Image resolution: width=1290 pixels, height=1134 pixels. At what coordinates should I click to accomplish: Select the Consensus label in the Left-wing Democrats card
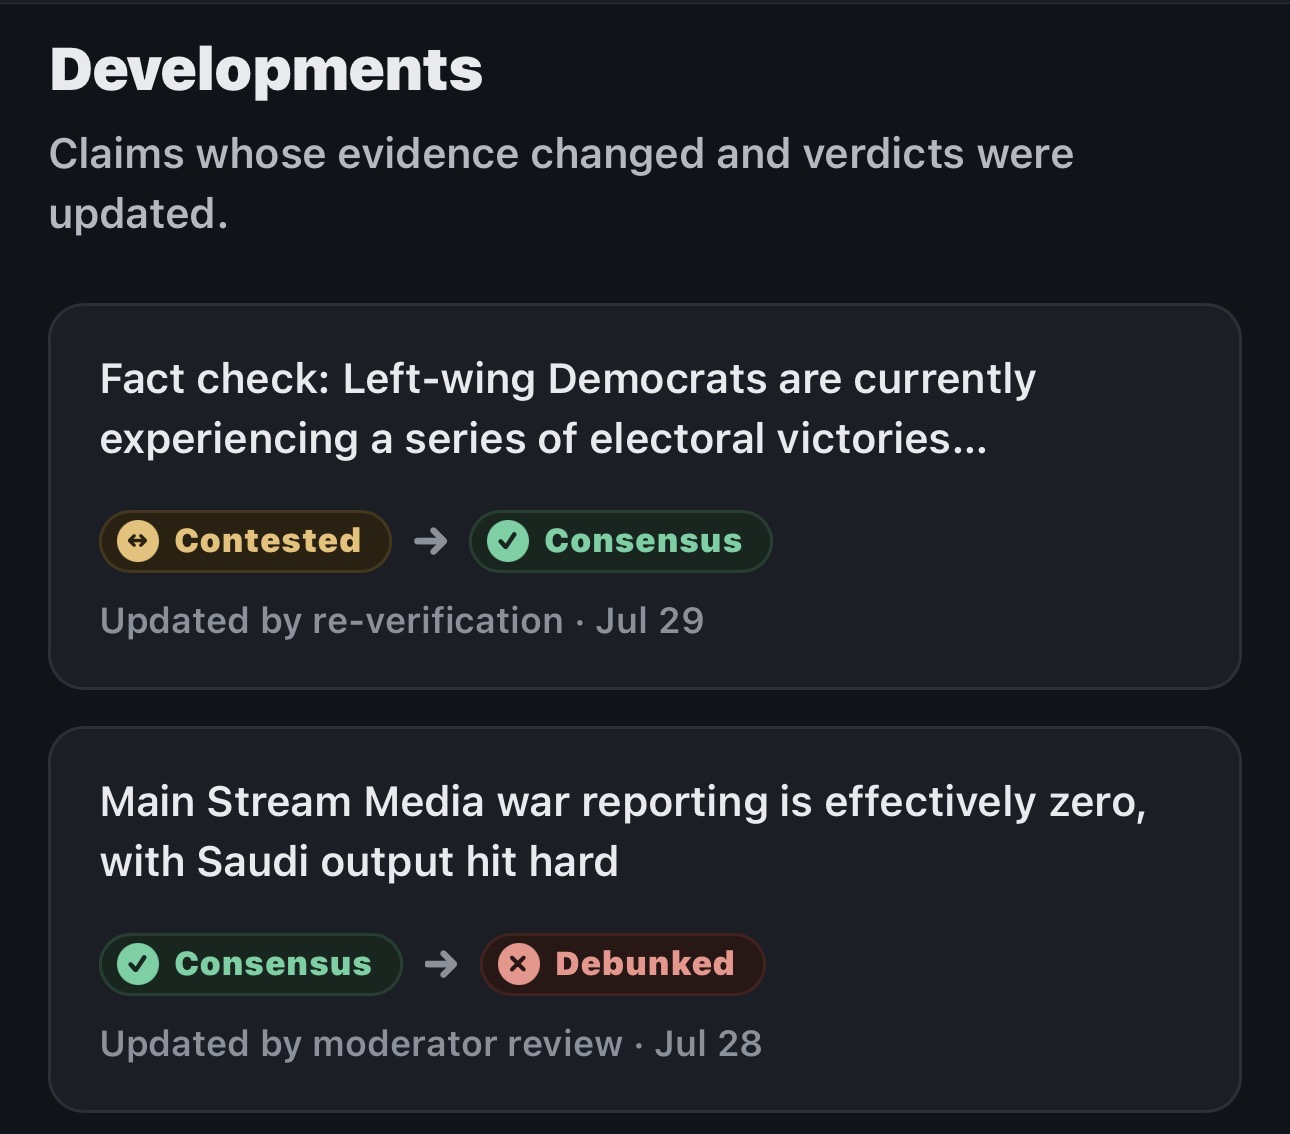[643, 541]
